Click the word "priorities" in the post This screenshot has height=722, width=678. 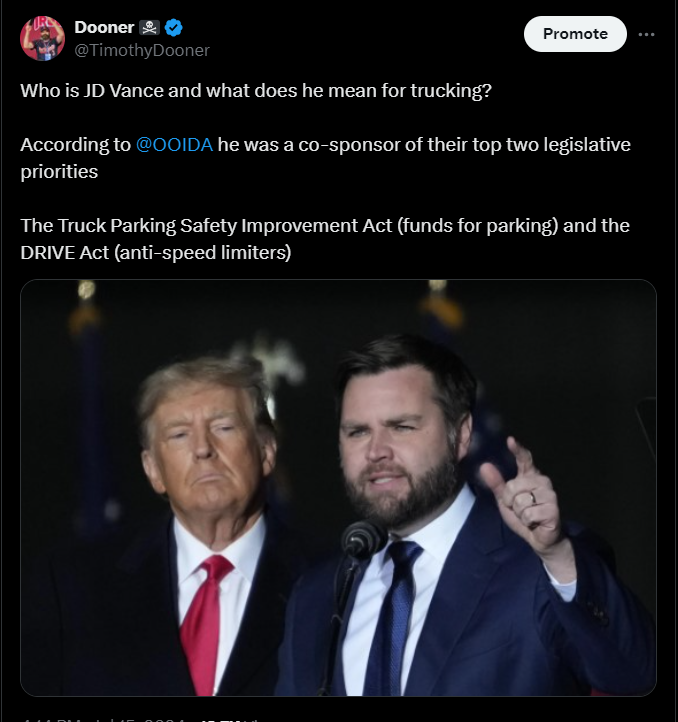59,172
